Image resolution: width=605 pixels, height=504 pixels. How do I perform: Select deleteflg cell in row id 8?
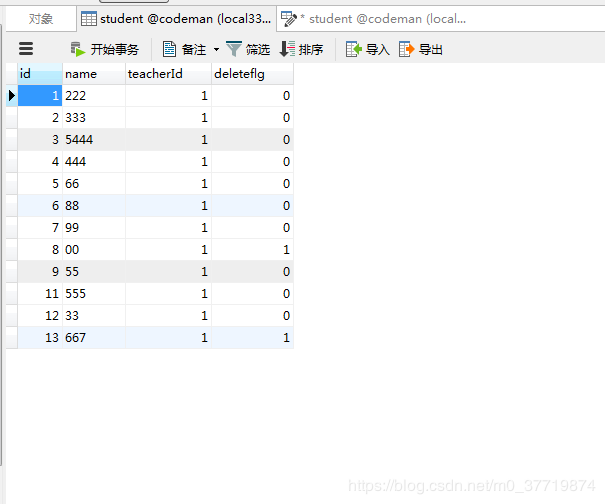[x=252, y=249]
